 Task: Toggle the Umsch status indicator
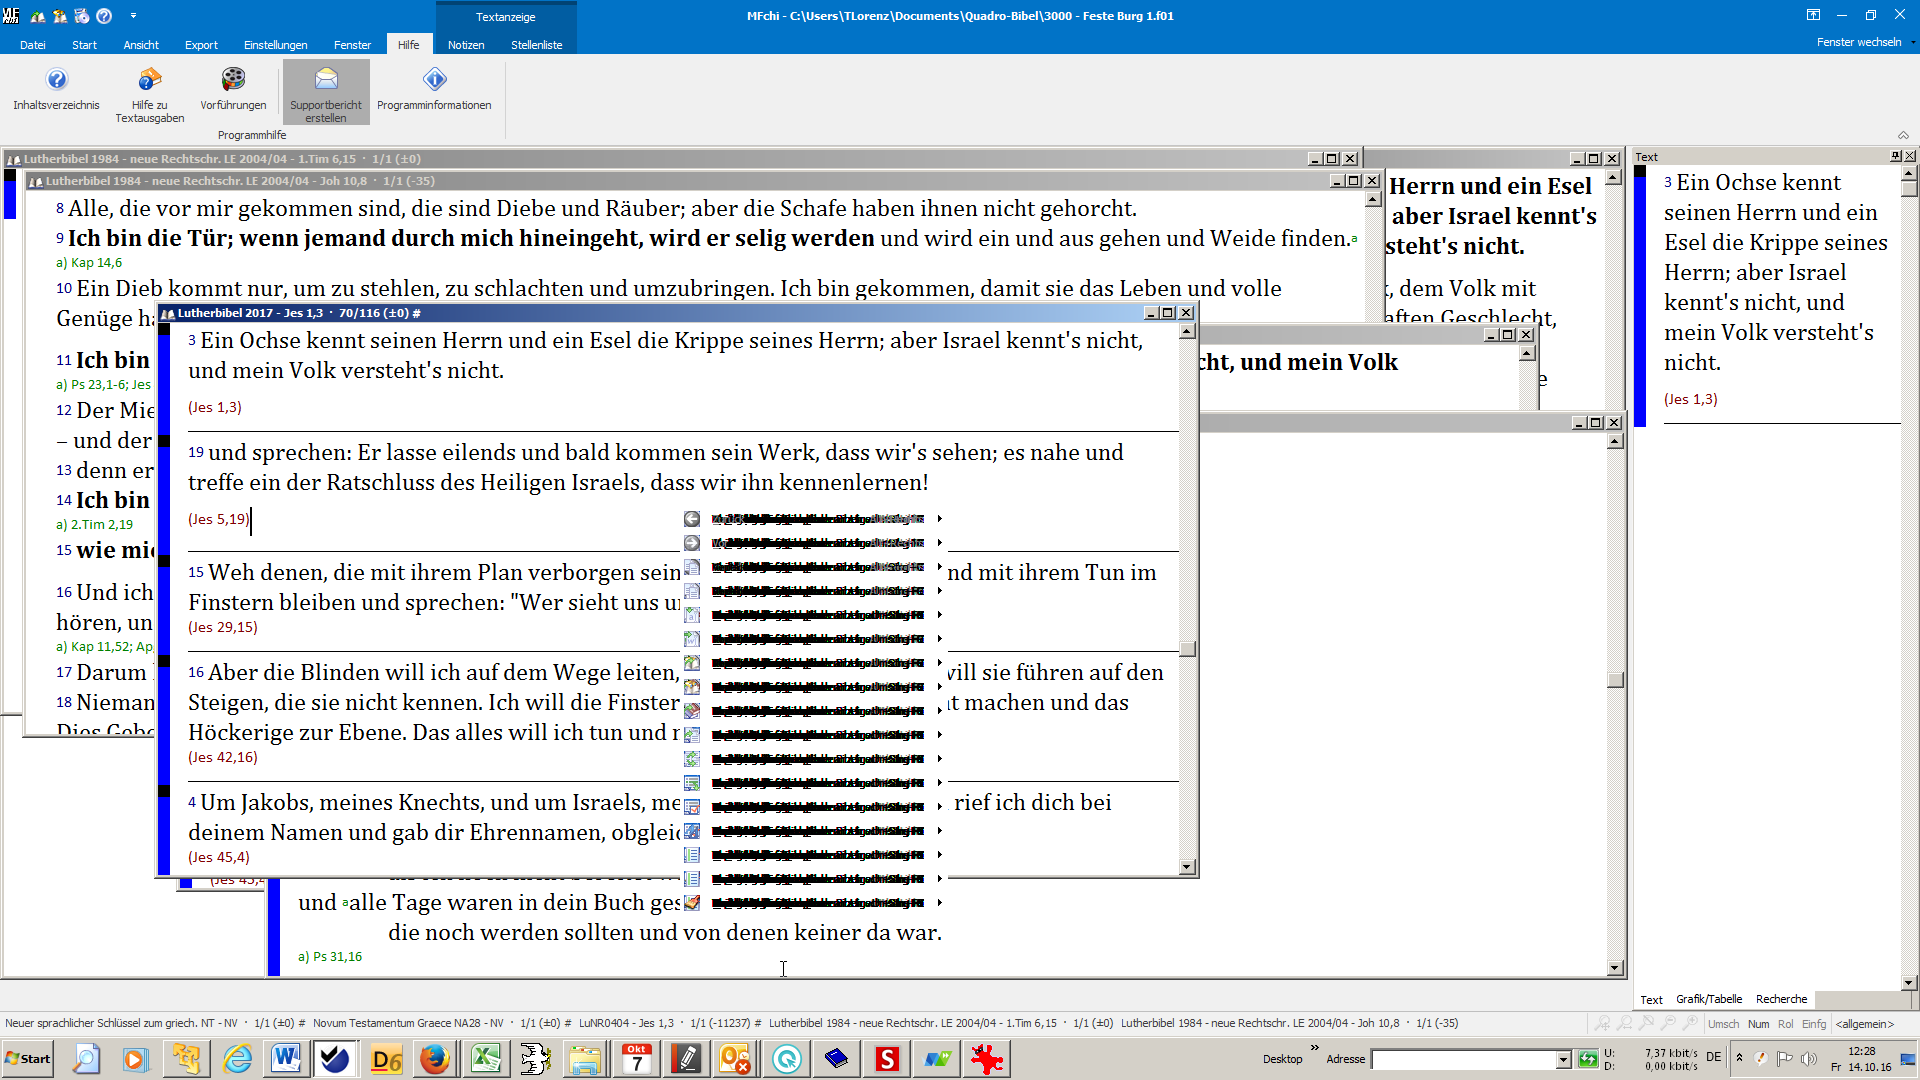coord(1723,1024)
